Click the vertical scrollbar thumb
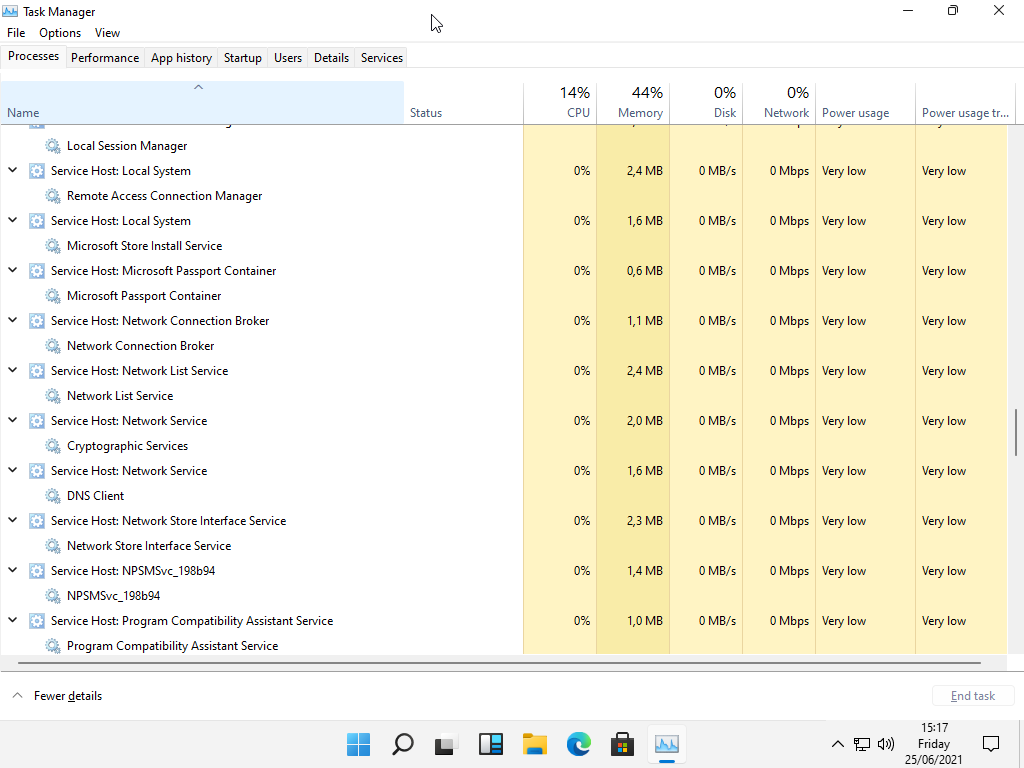 [x=1016, y=431]
